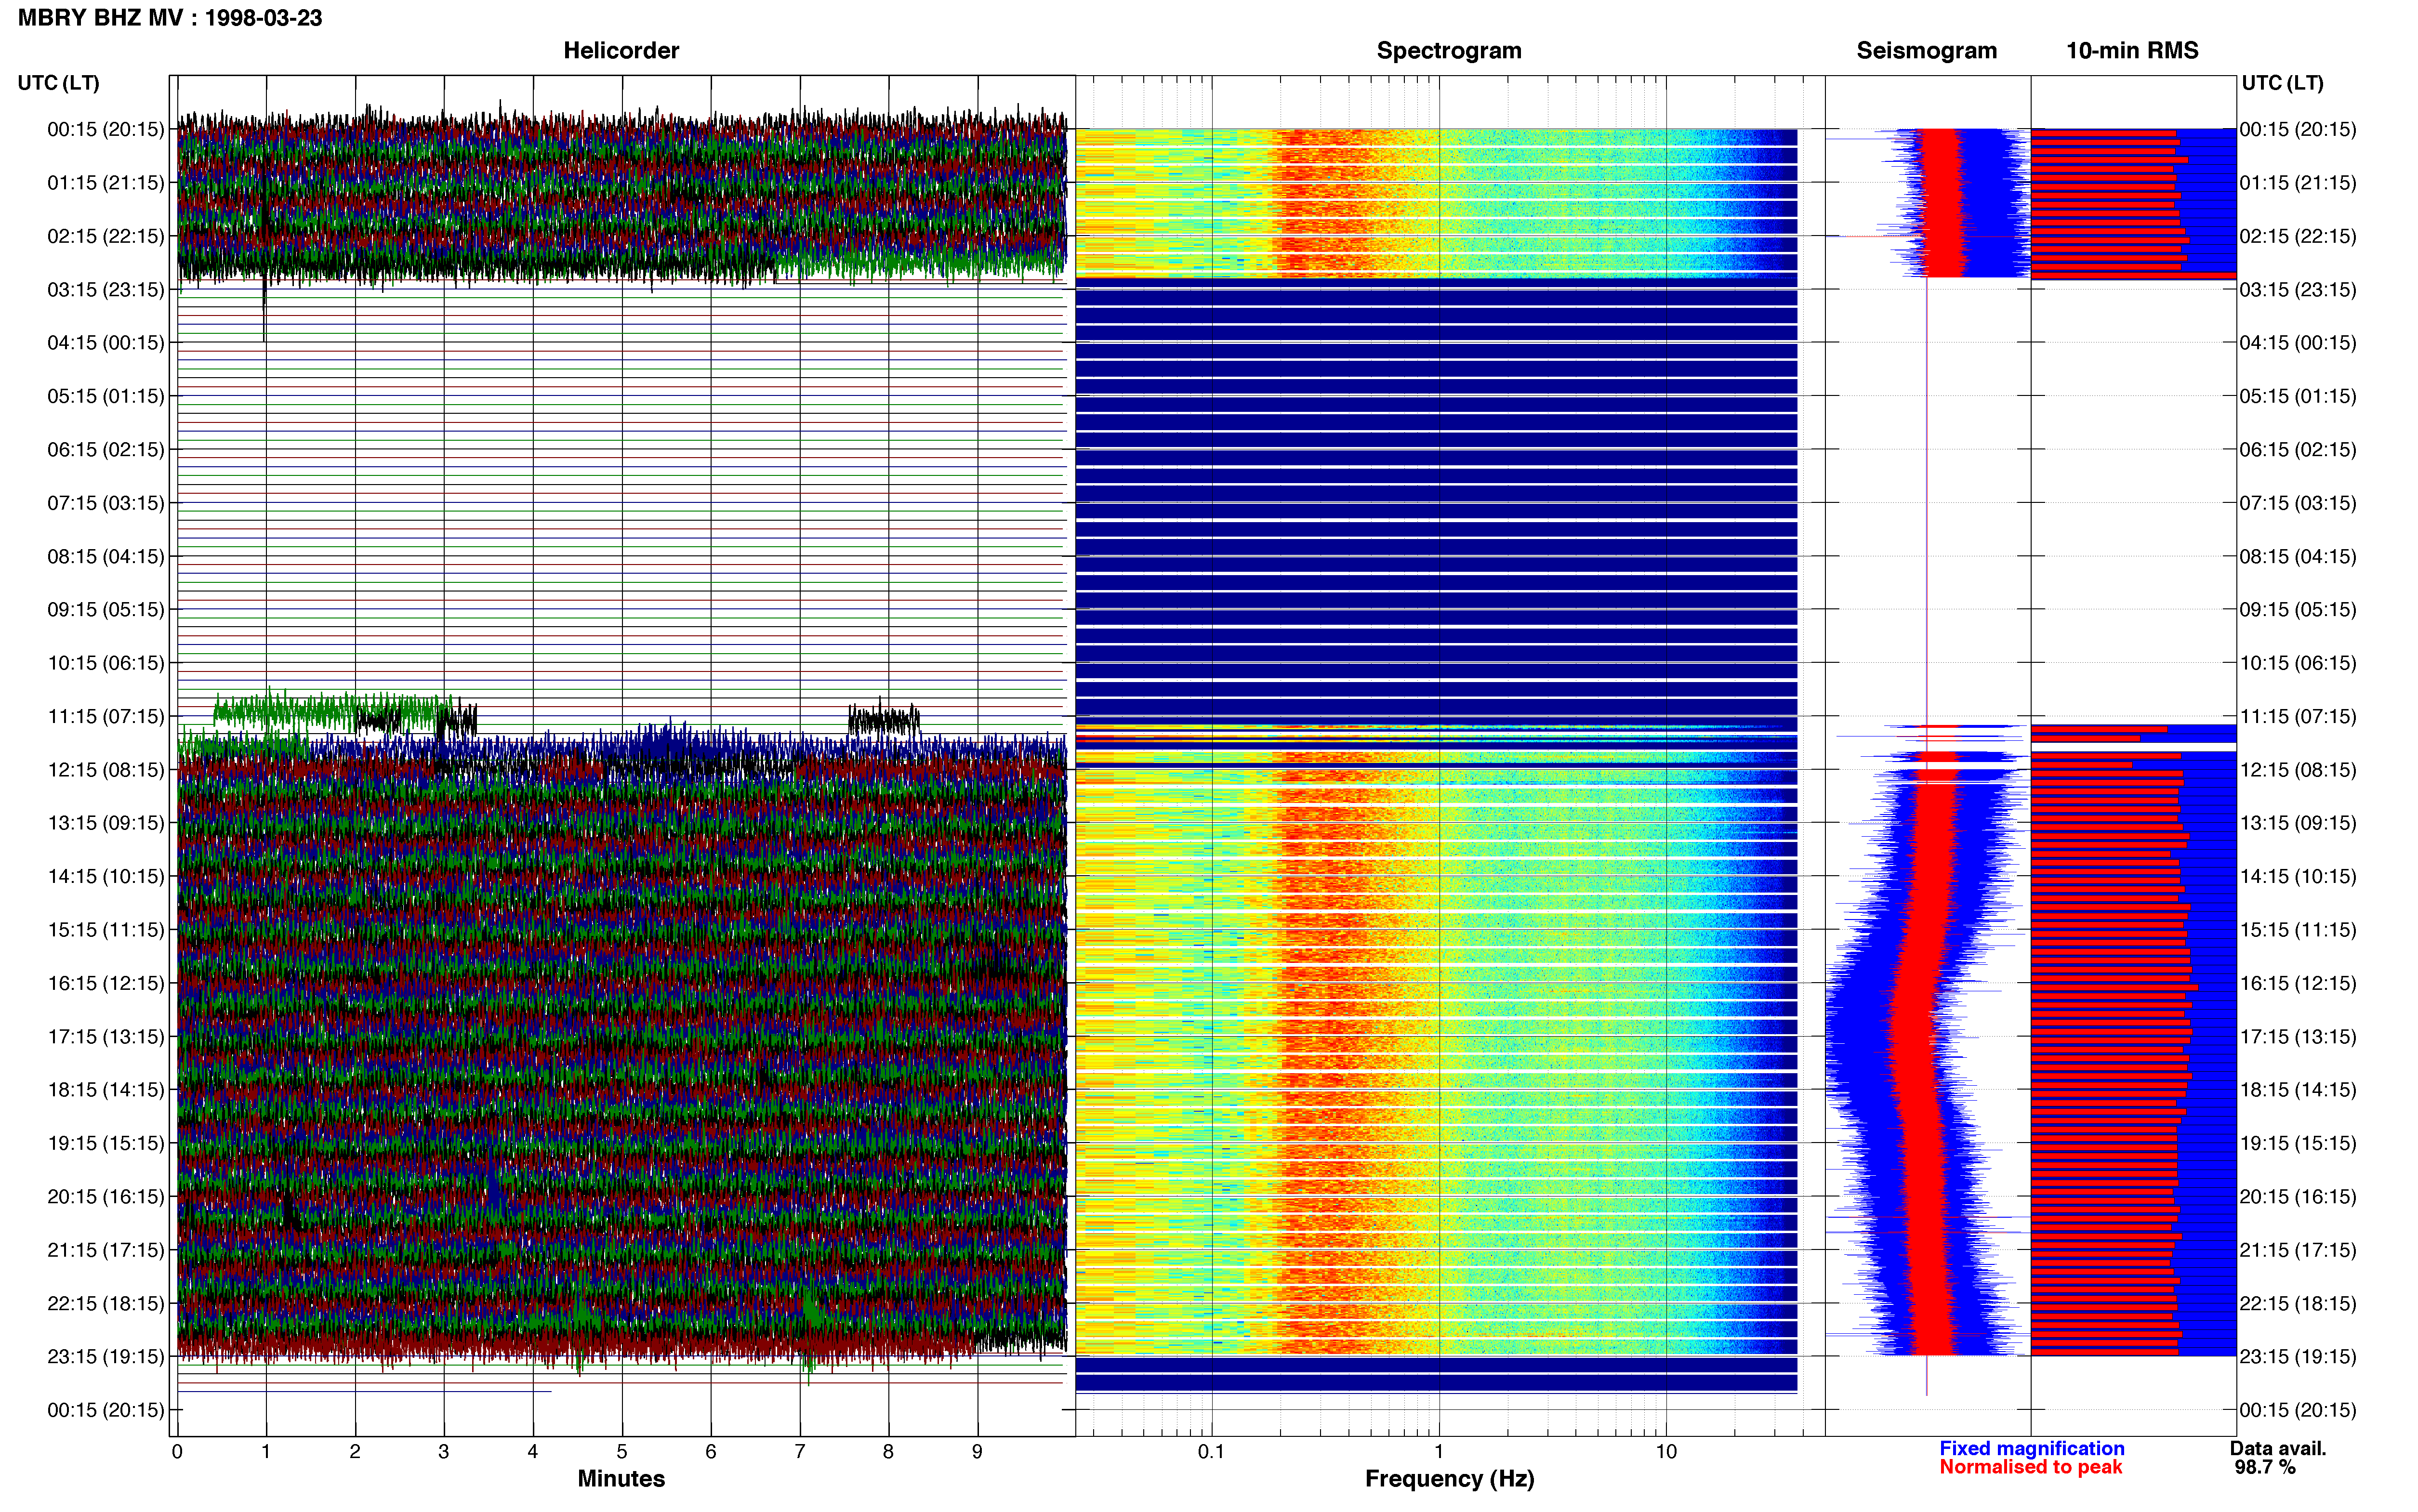Select the Spectrogram panel heading
Viewport: 2418px width, 1512px height.
(1449, 50)
